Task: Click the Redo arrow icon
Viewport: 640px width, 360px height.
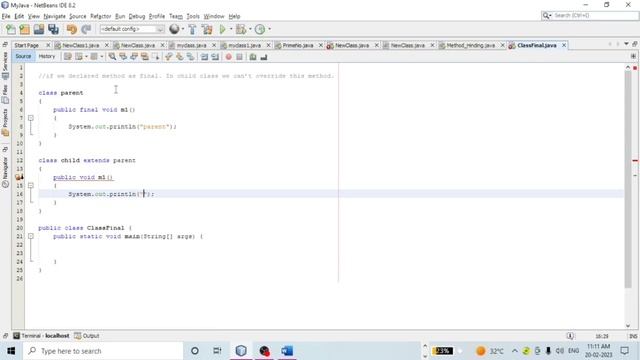Action: tap(86, 29)
